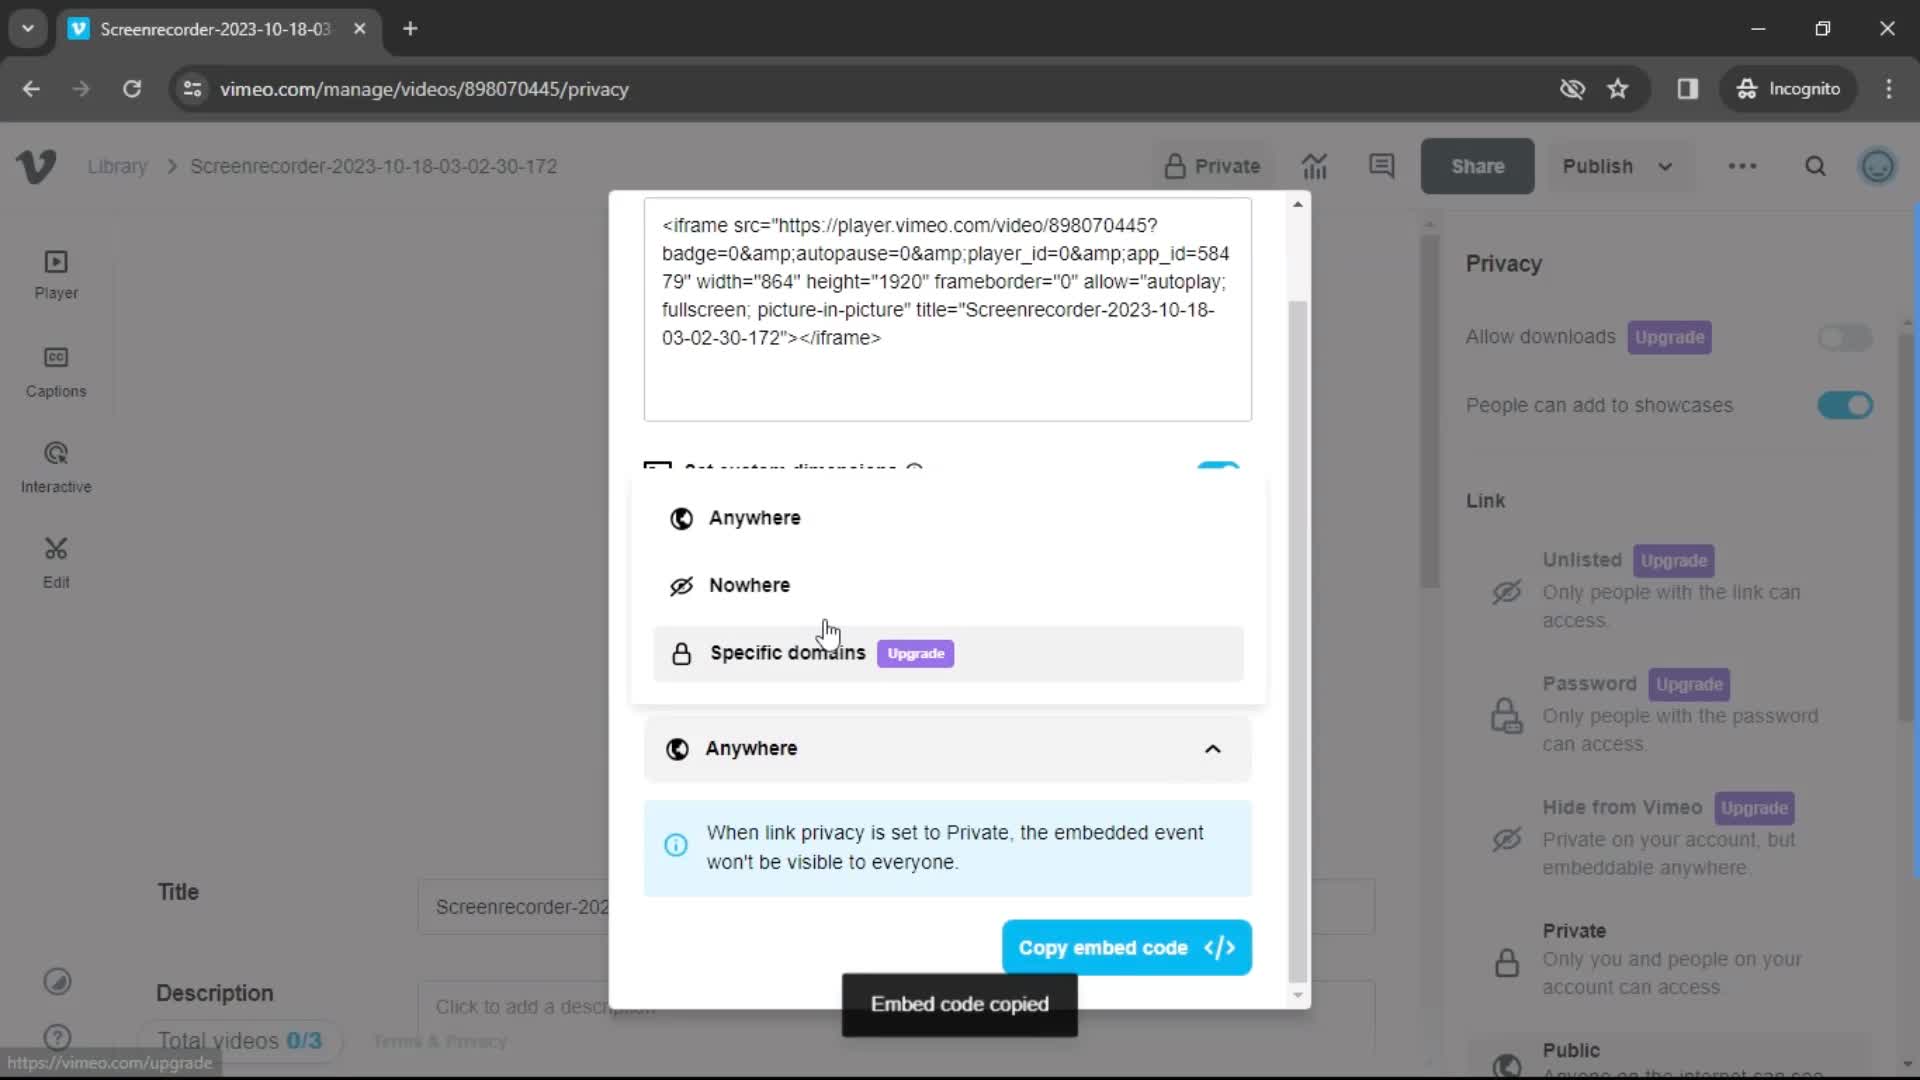Click Copy embed code button

pyautogui.click(x=1127, y=947)
